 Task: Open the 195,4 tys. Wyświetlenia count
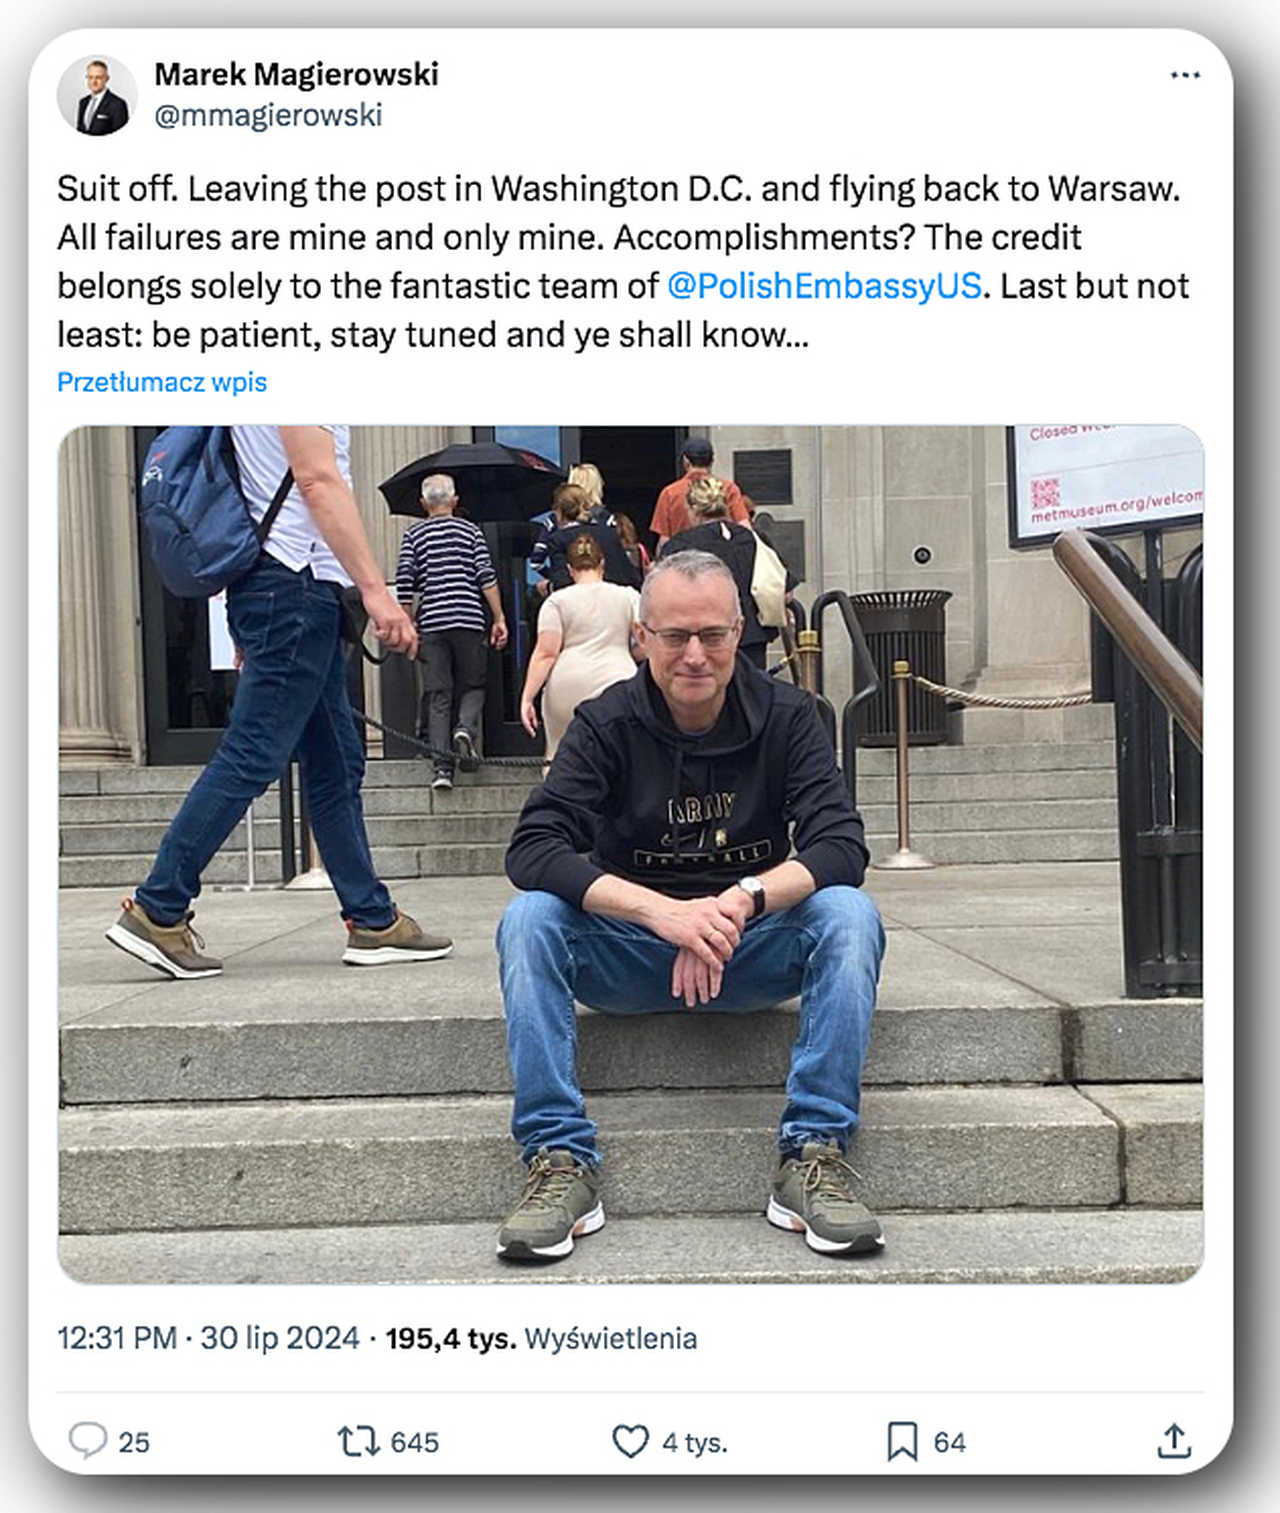pyautogui.click(x=541, y=1338)
